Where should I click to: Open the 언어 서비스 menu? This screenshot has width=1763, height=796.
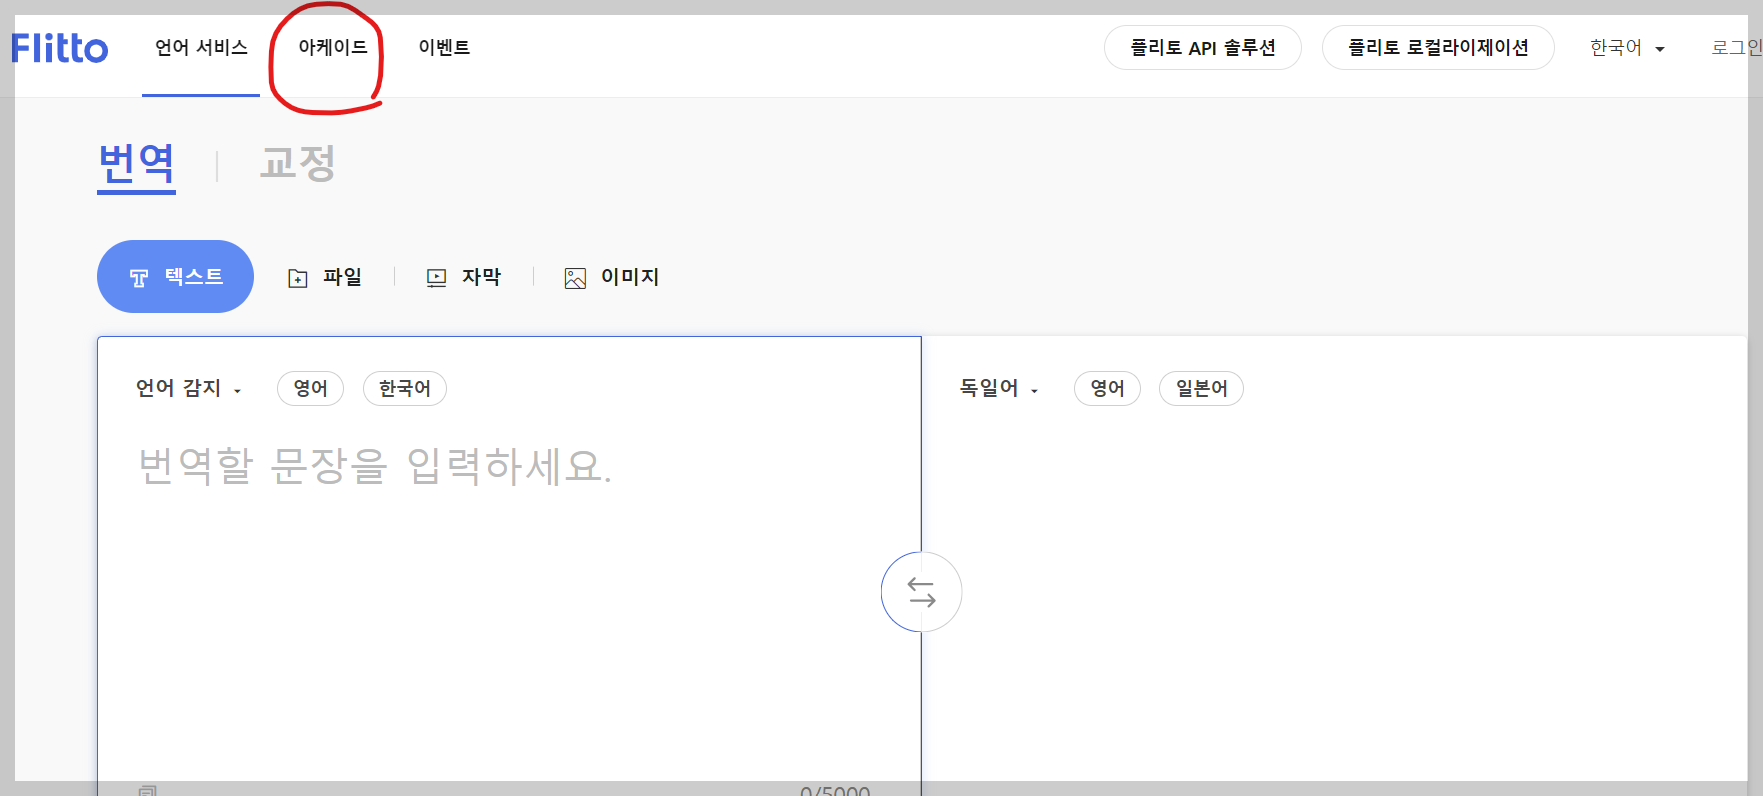201,47
